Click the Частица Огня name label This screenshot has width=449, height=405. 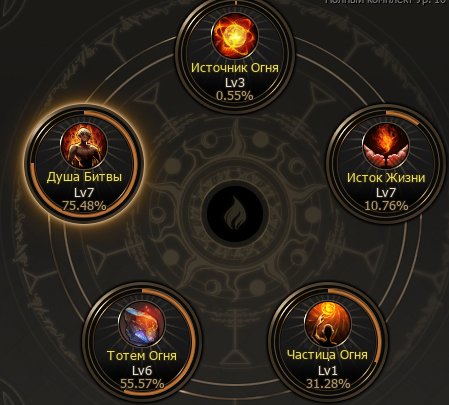pos(327,355)
